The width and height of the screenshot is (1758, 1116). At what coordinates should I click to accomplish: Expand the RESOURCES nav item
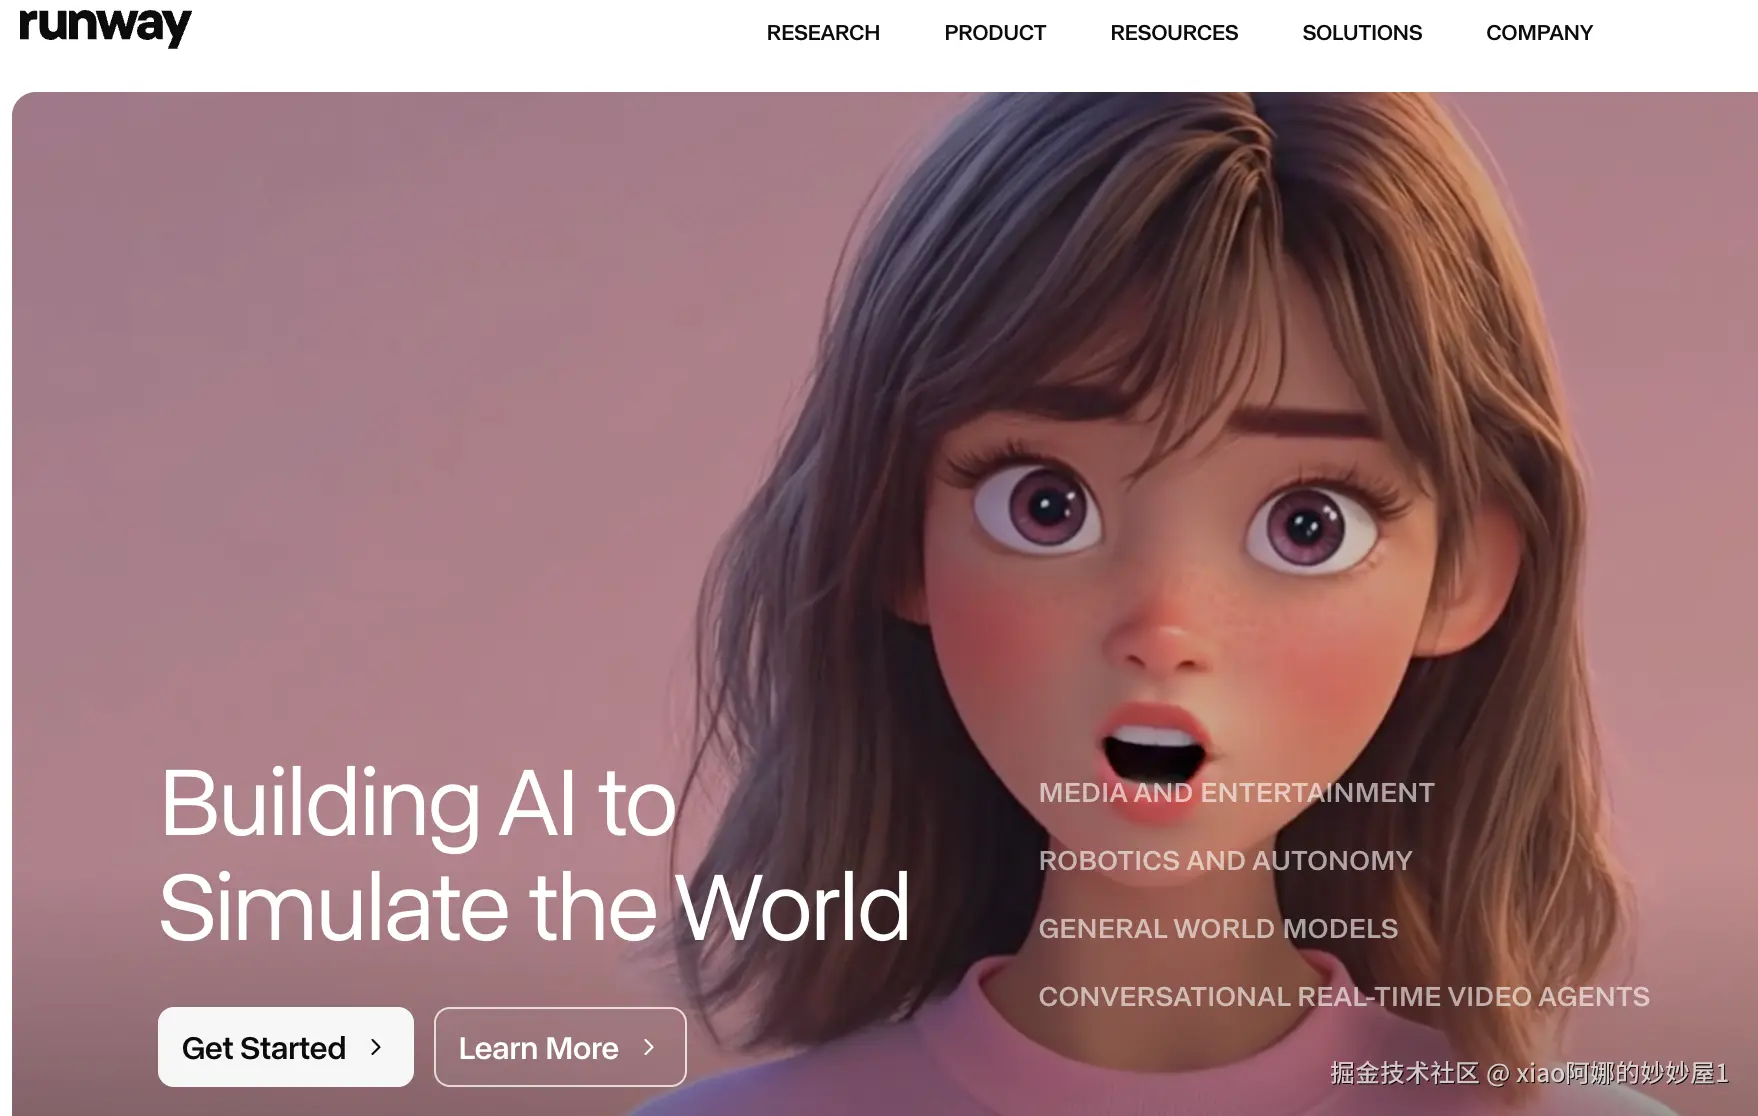pos(1174,33)
